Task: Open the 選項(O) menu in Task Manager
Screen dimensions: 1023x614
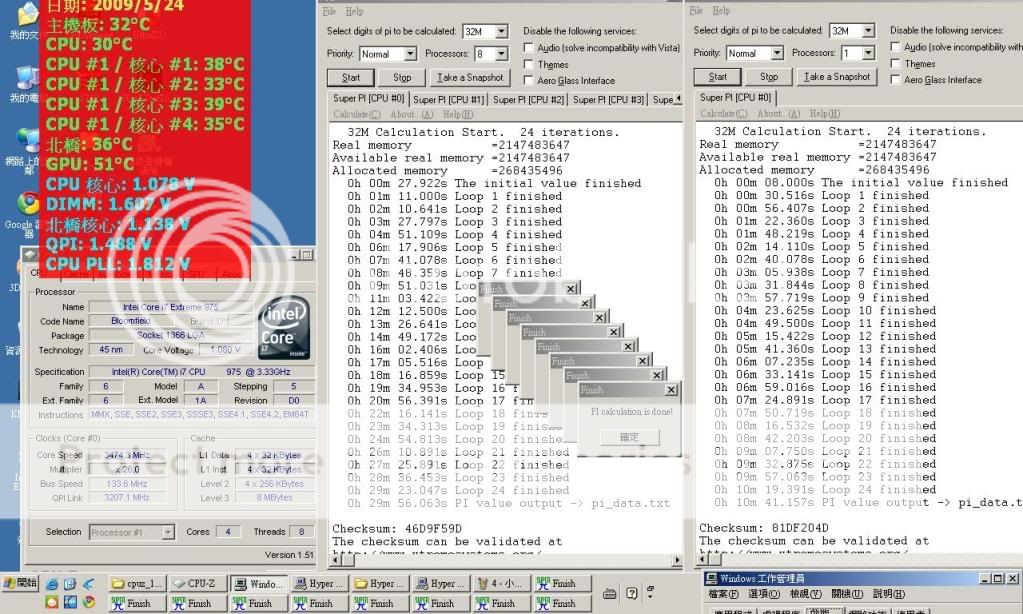Action: pyautogui.click(x=764, y=594)
